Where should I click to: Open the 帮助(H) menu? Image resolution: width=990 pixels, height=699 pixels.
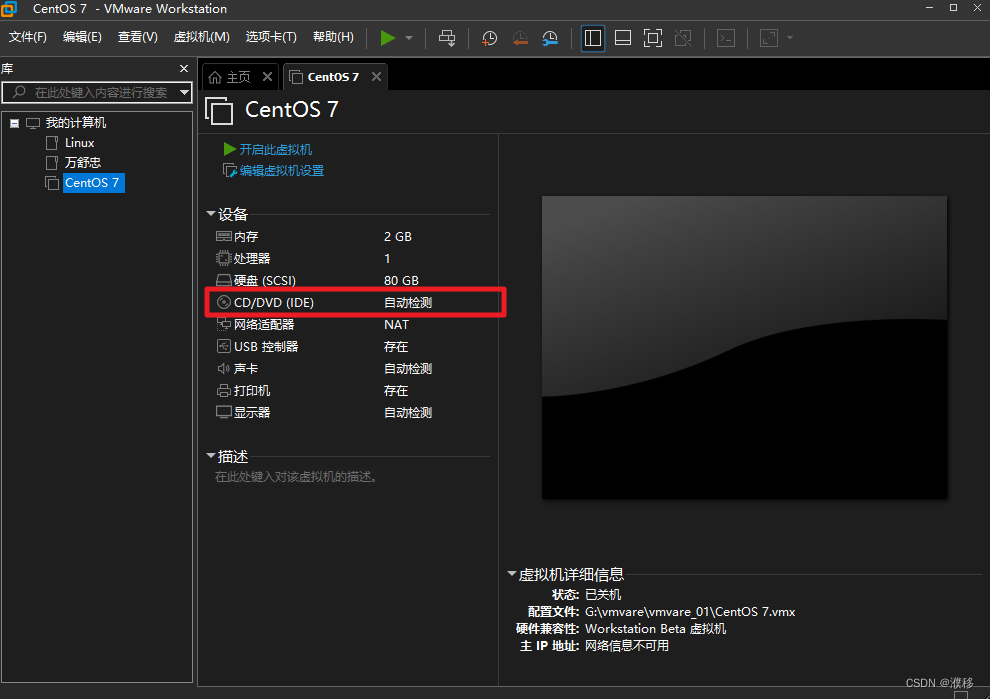click(x=333, y=37)
